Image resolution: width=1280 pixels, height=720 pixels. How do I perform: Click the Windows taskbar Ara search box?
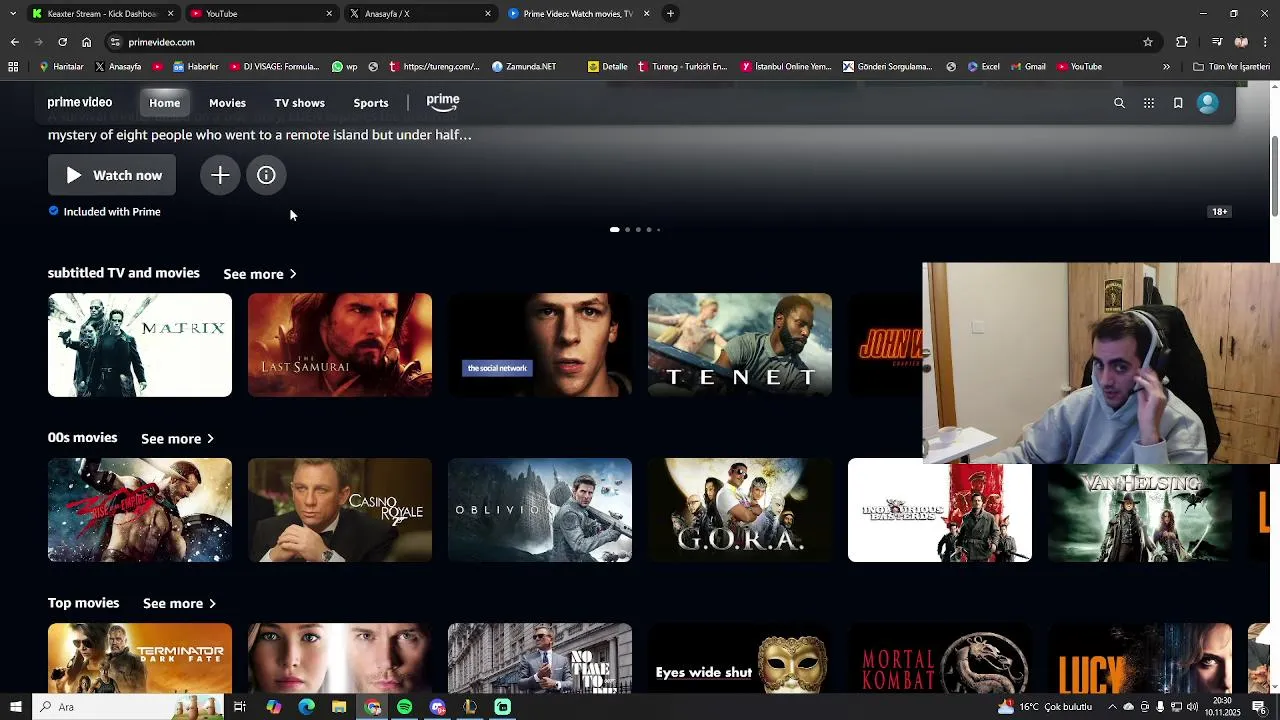[129, 707]
